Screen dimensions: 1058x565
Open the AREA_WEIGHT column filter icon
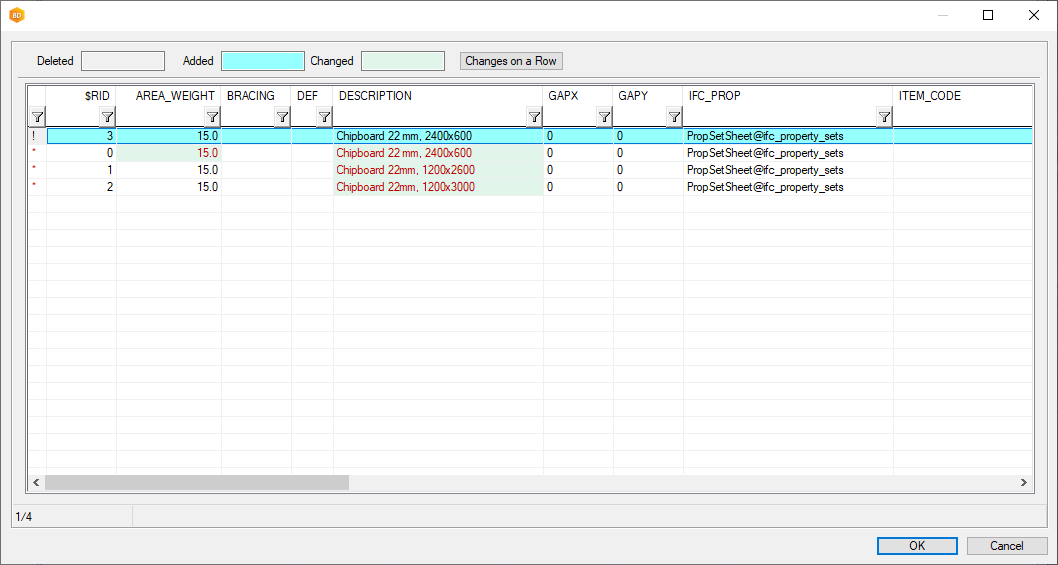coord(212,117)
